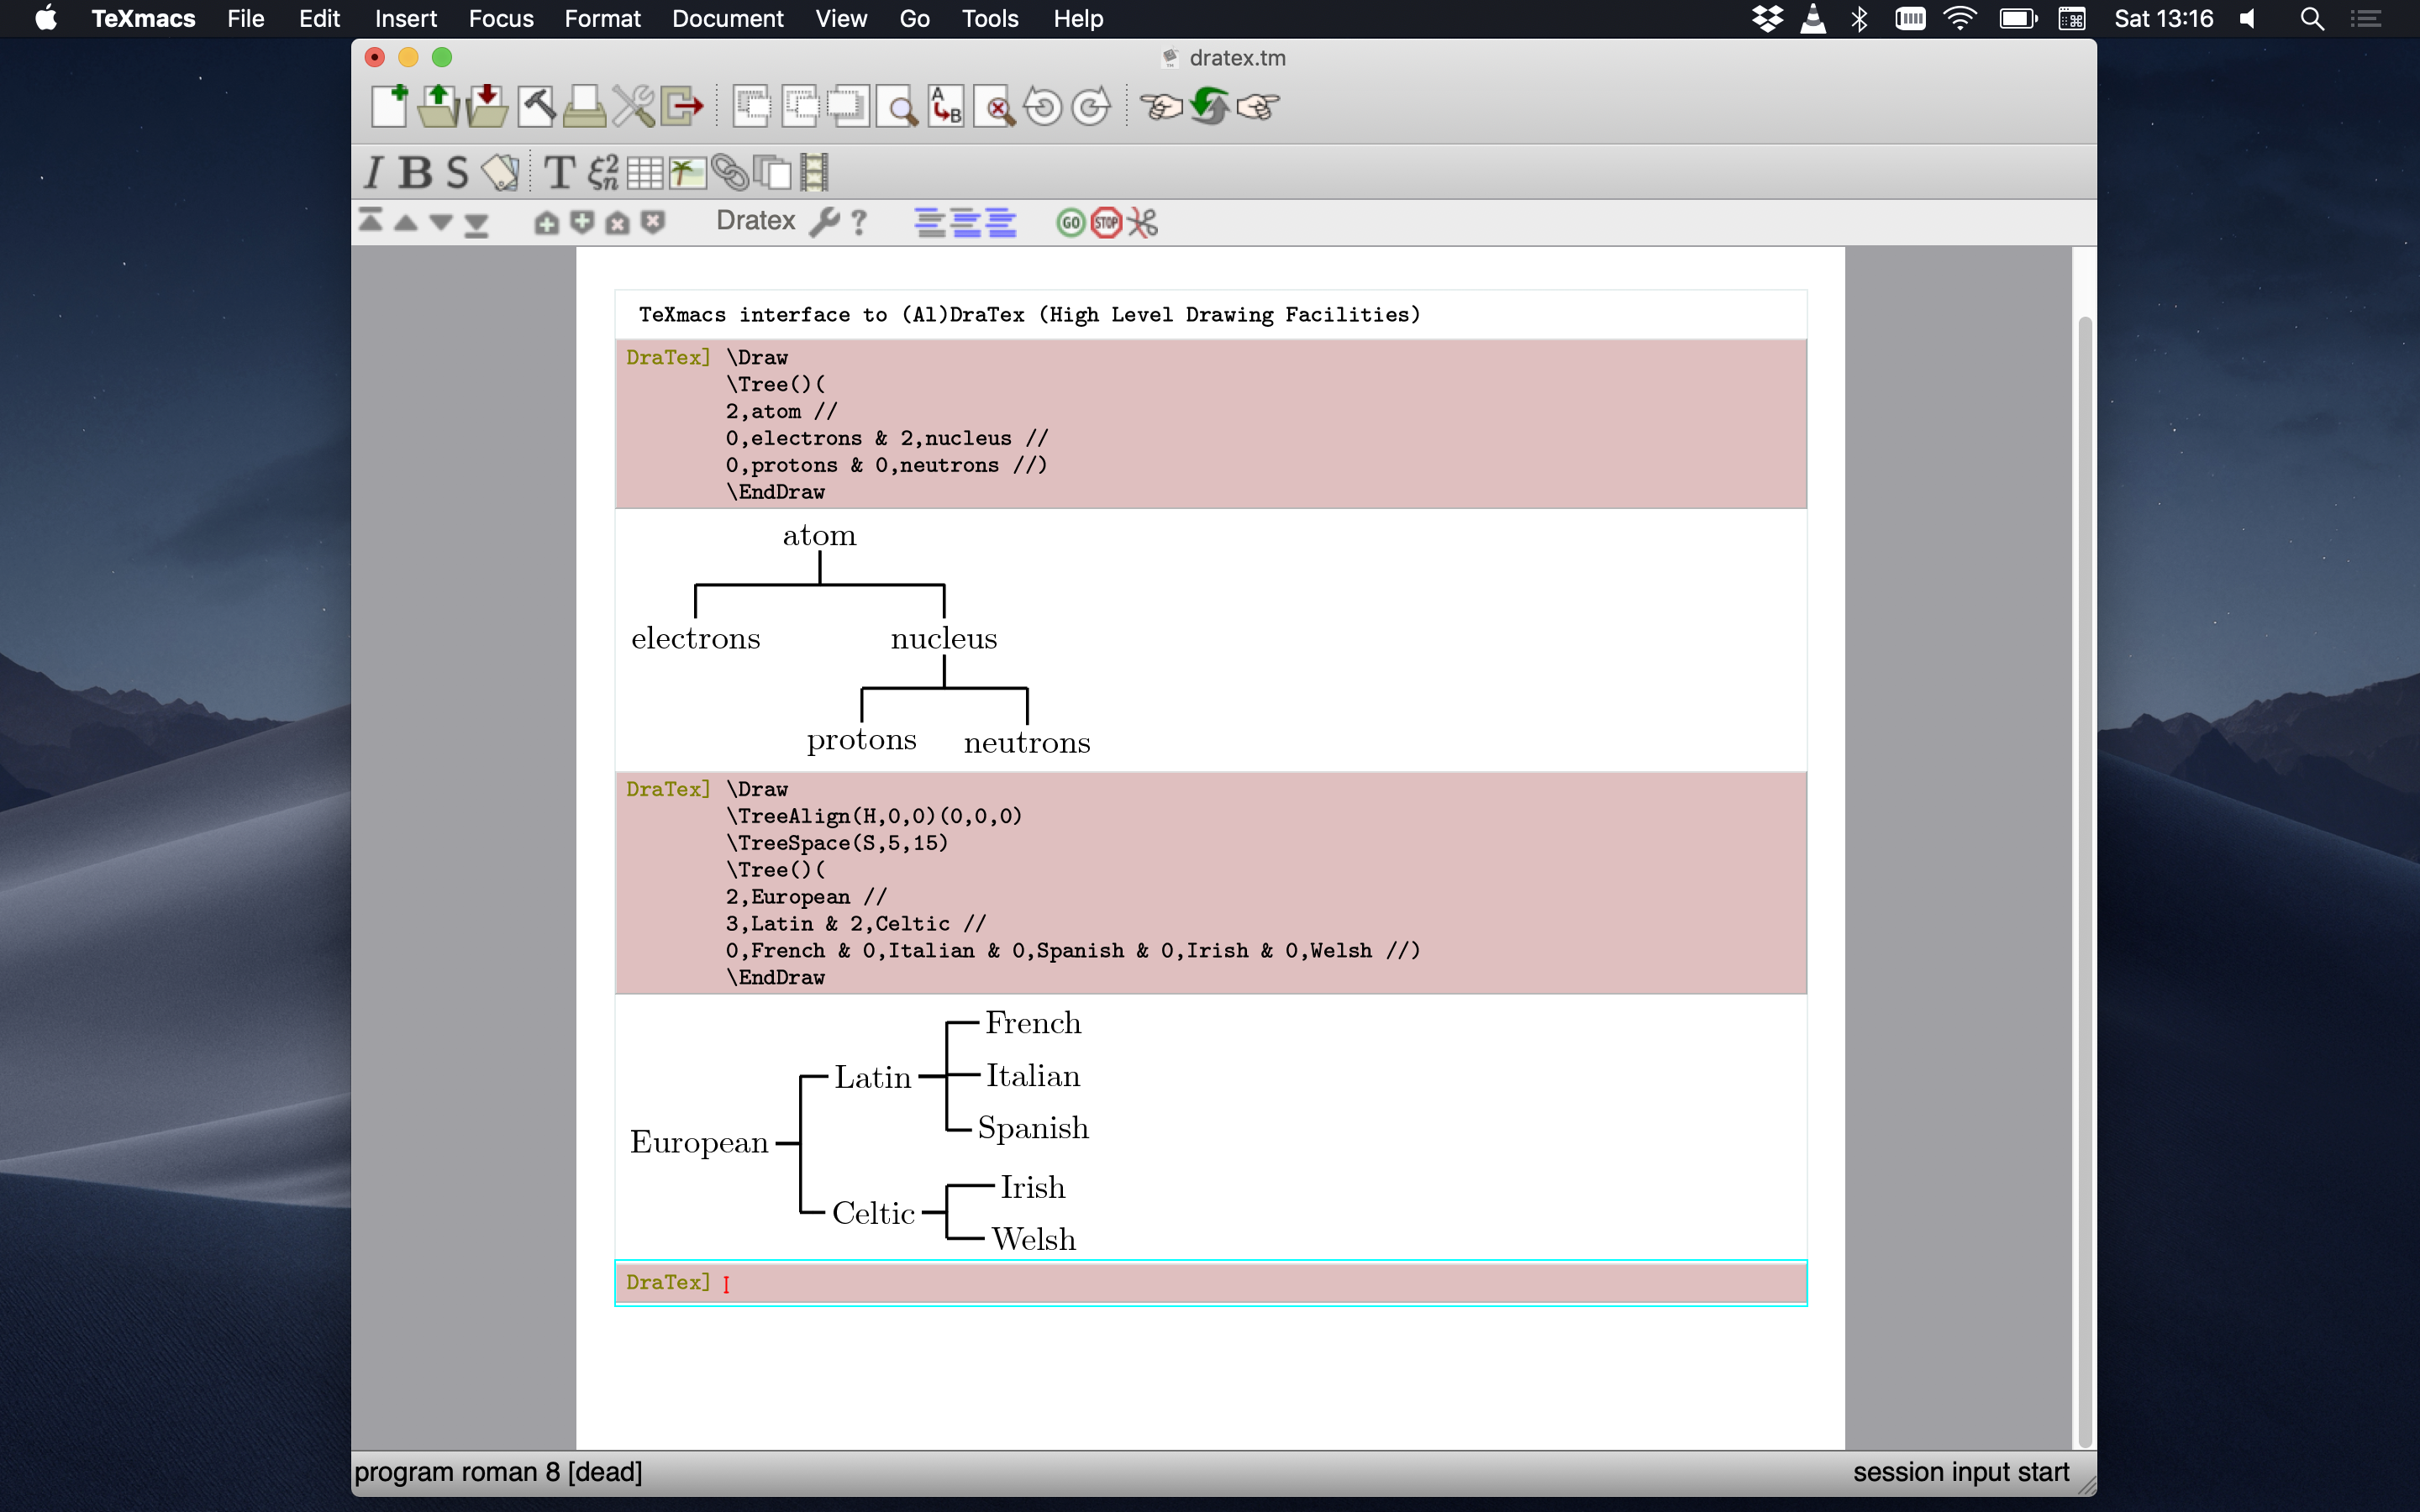Save the document using the save icon
The width and height of the screenshot is (2420, 1512).
coord(487,105)
